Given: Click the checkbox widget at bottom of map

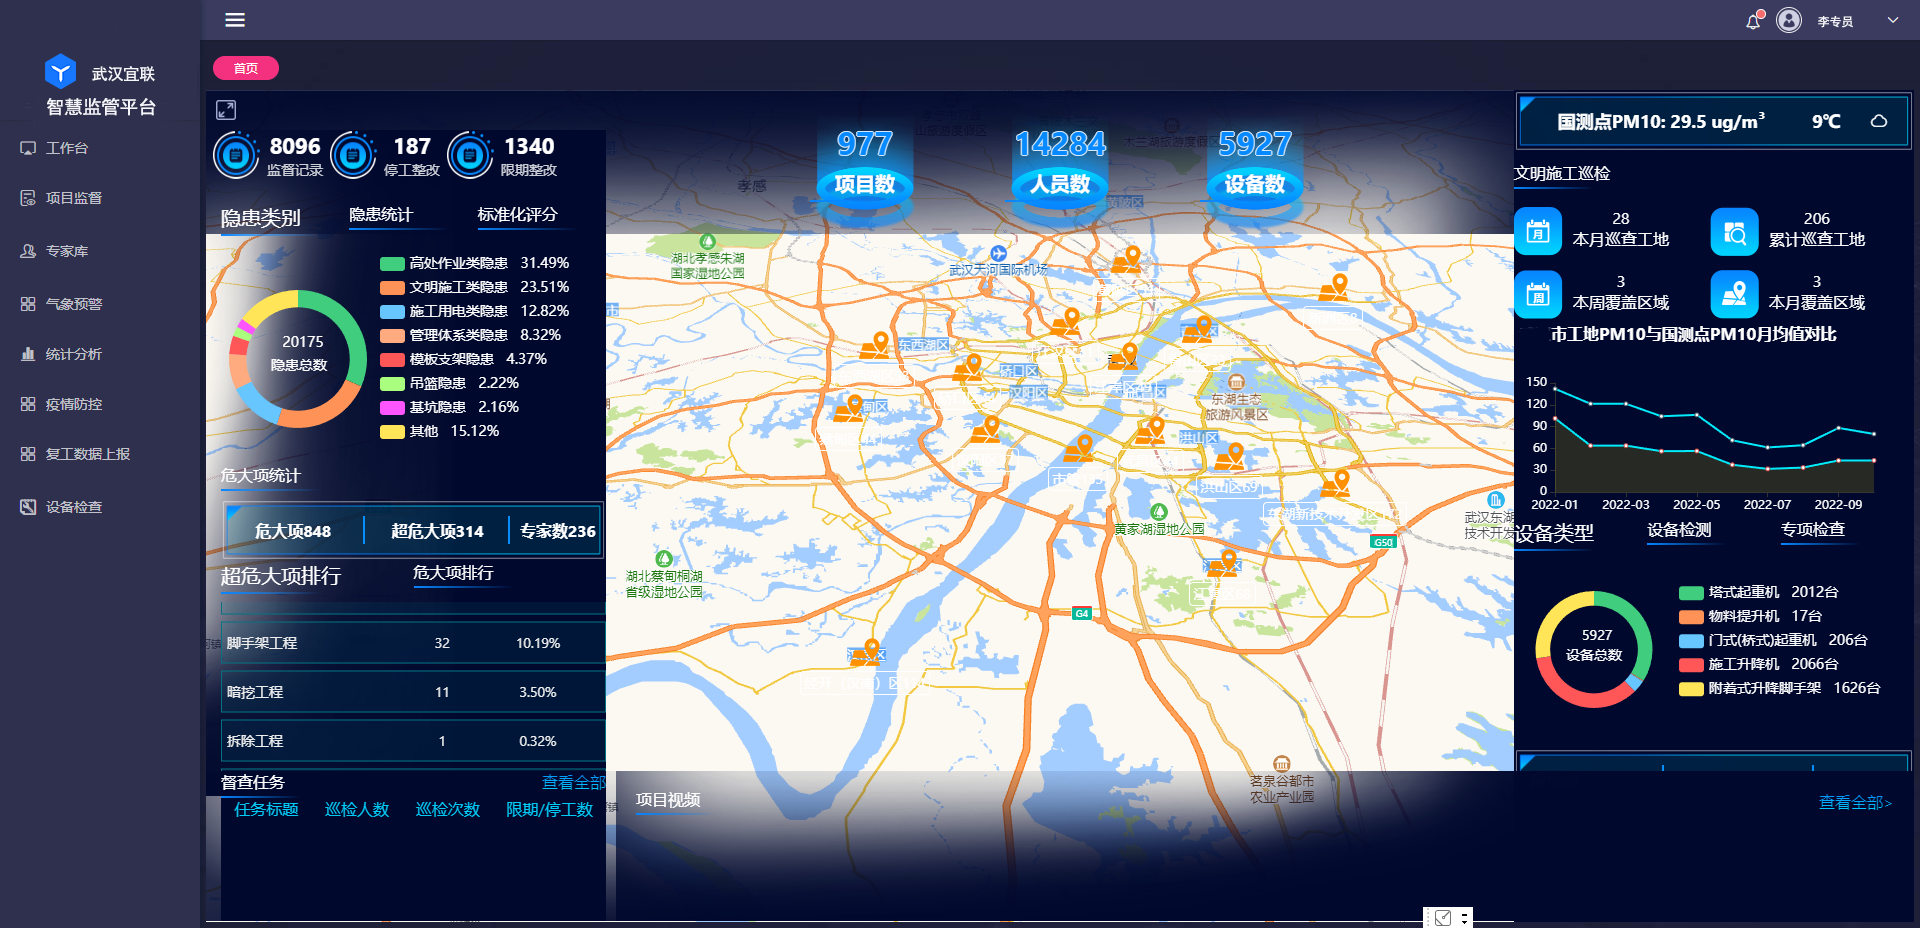Looking at the screenshot, I should [x=1443, y=918].
